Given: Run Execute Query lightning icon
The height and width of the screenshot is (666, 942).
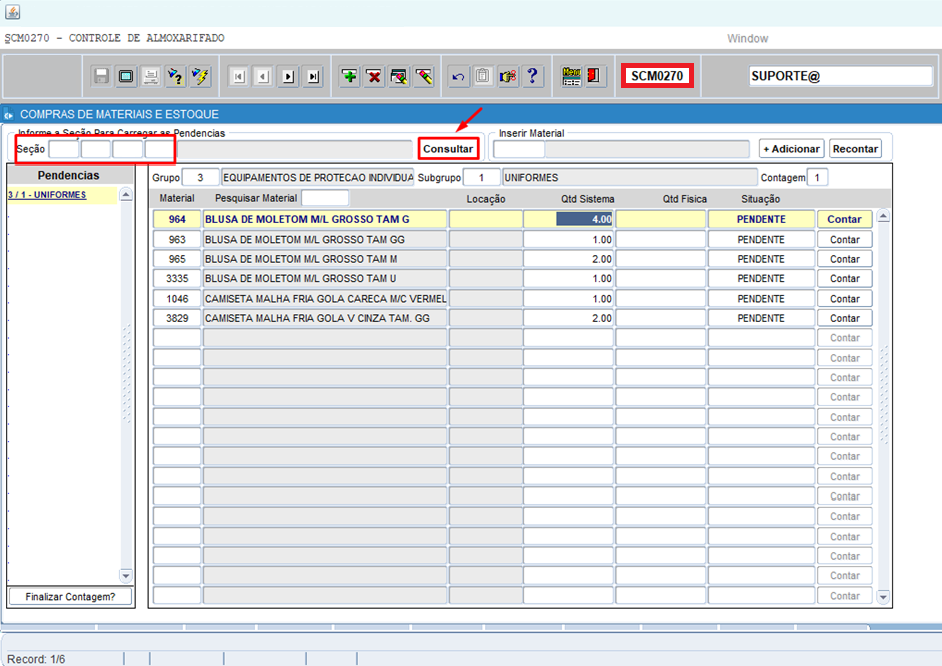Looking at the screenshot, I should (x=200, y=76).
